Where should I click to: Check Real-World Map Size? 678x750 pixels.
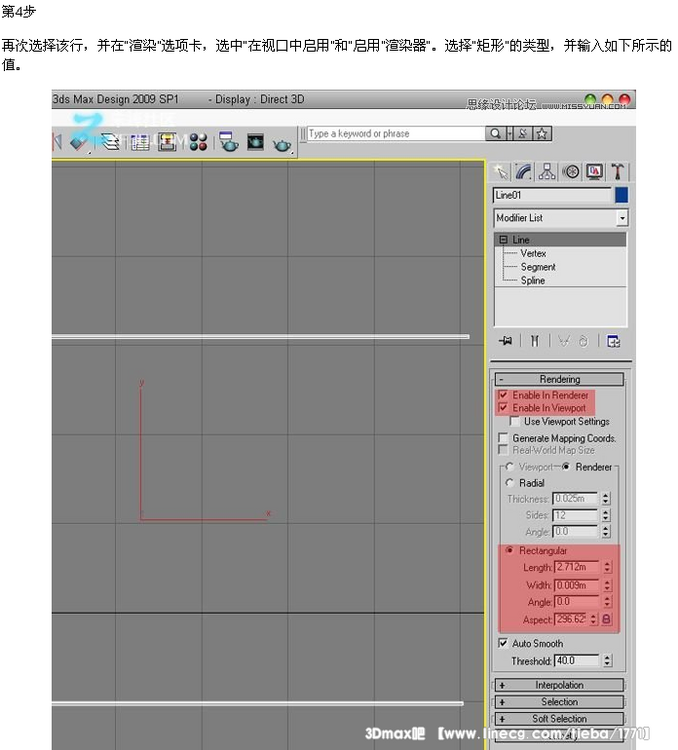pyautogui.click(x=503, y=450)
